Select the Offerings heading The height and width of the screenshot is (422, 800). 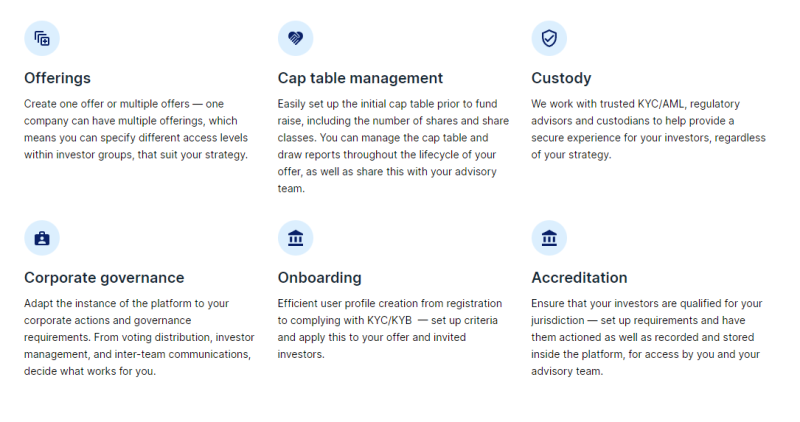tap(57, 78)
